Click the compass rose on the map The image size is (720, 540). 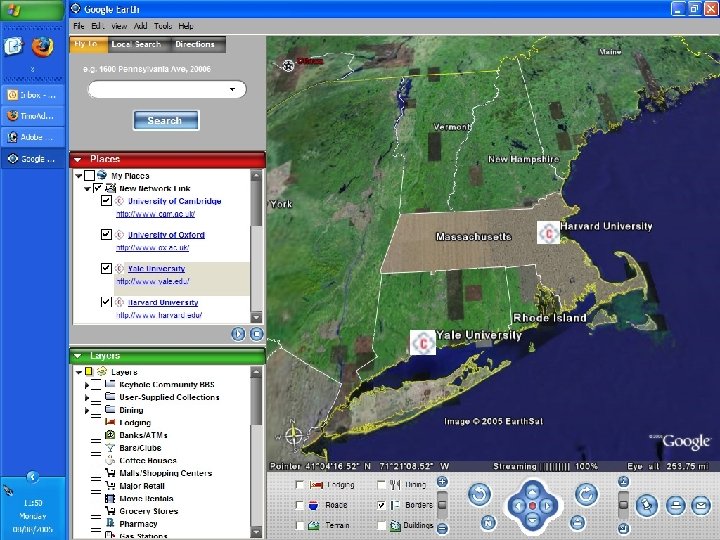(293, 434)
